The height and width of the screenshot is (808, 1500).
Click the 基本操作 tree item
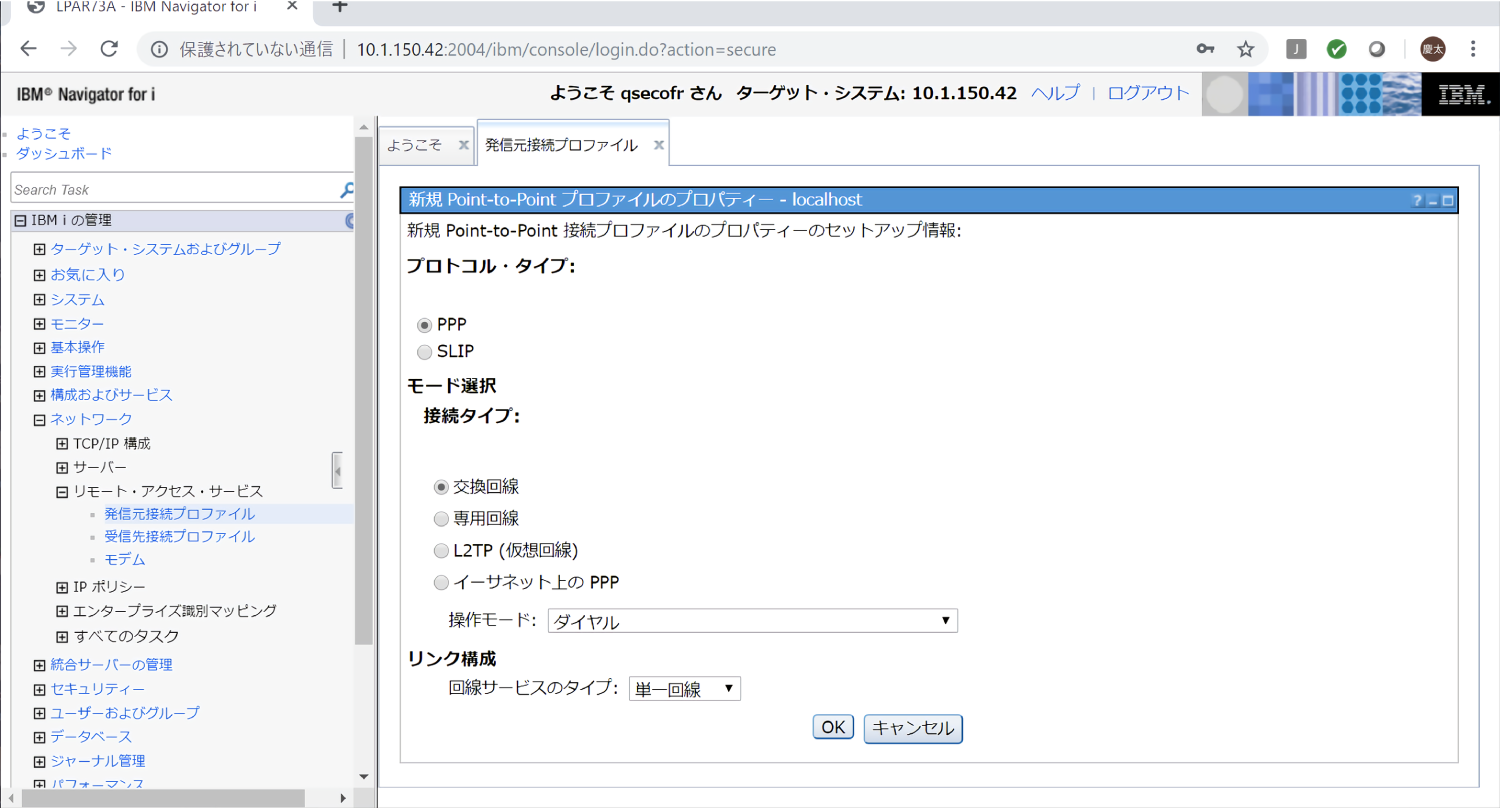77,347
